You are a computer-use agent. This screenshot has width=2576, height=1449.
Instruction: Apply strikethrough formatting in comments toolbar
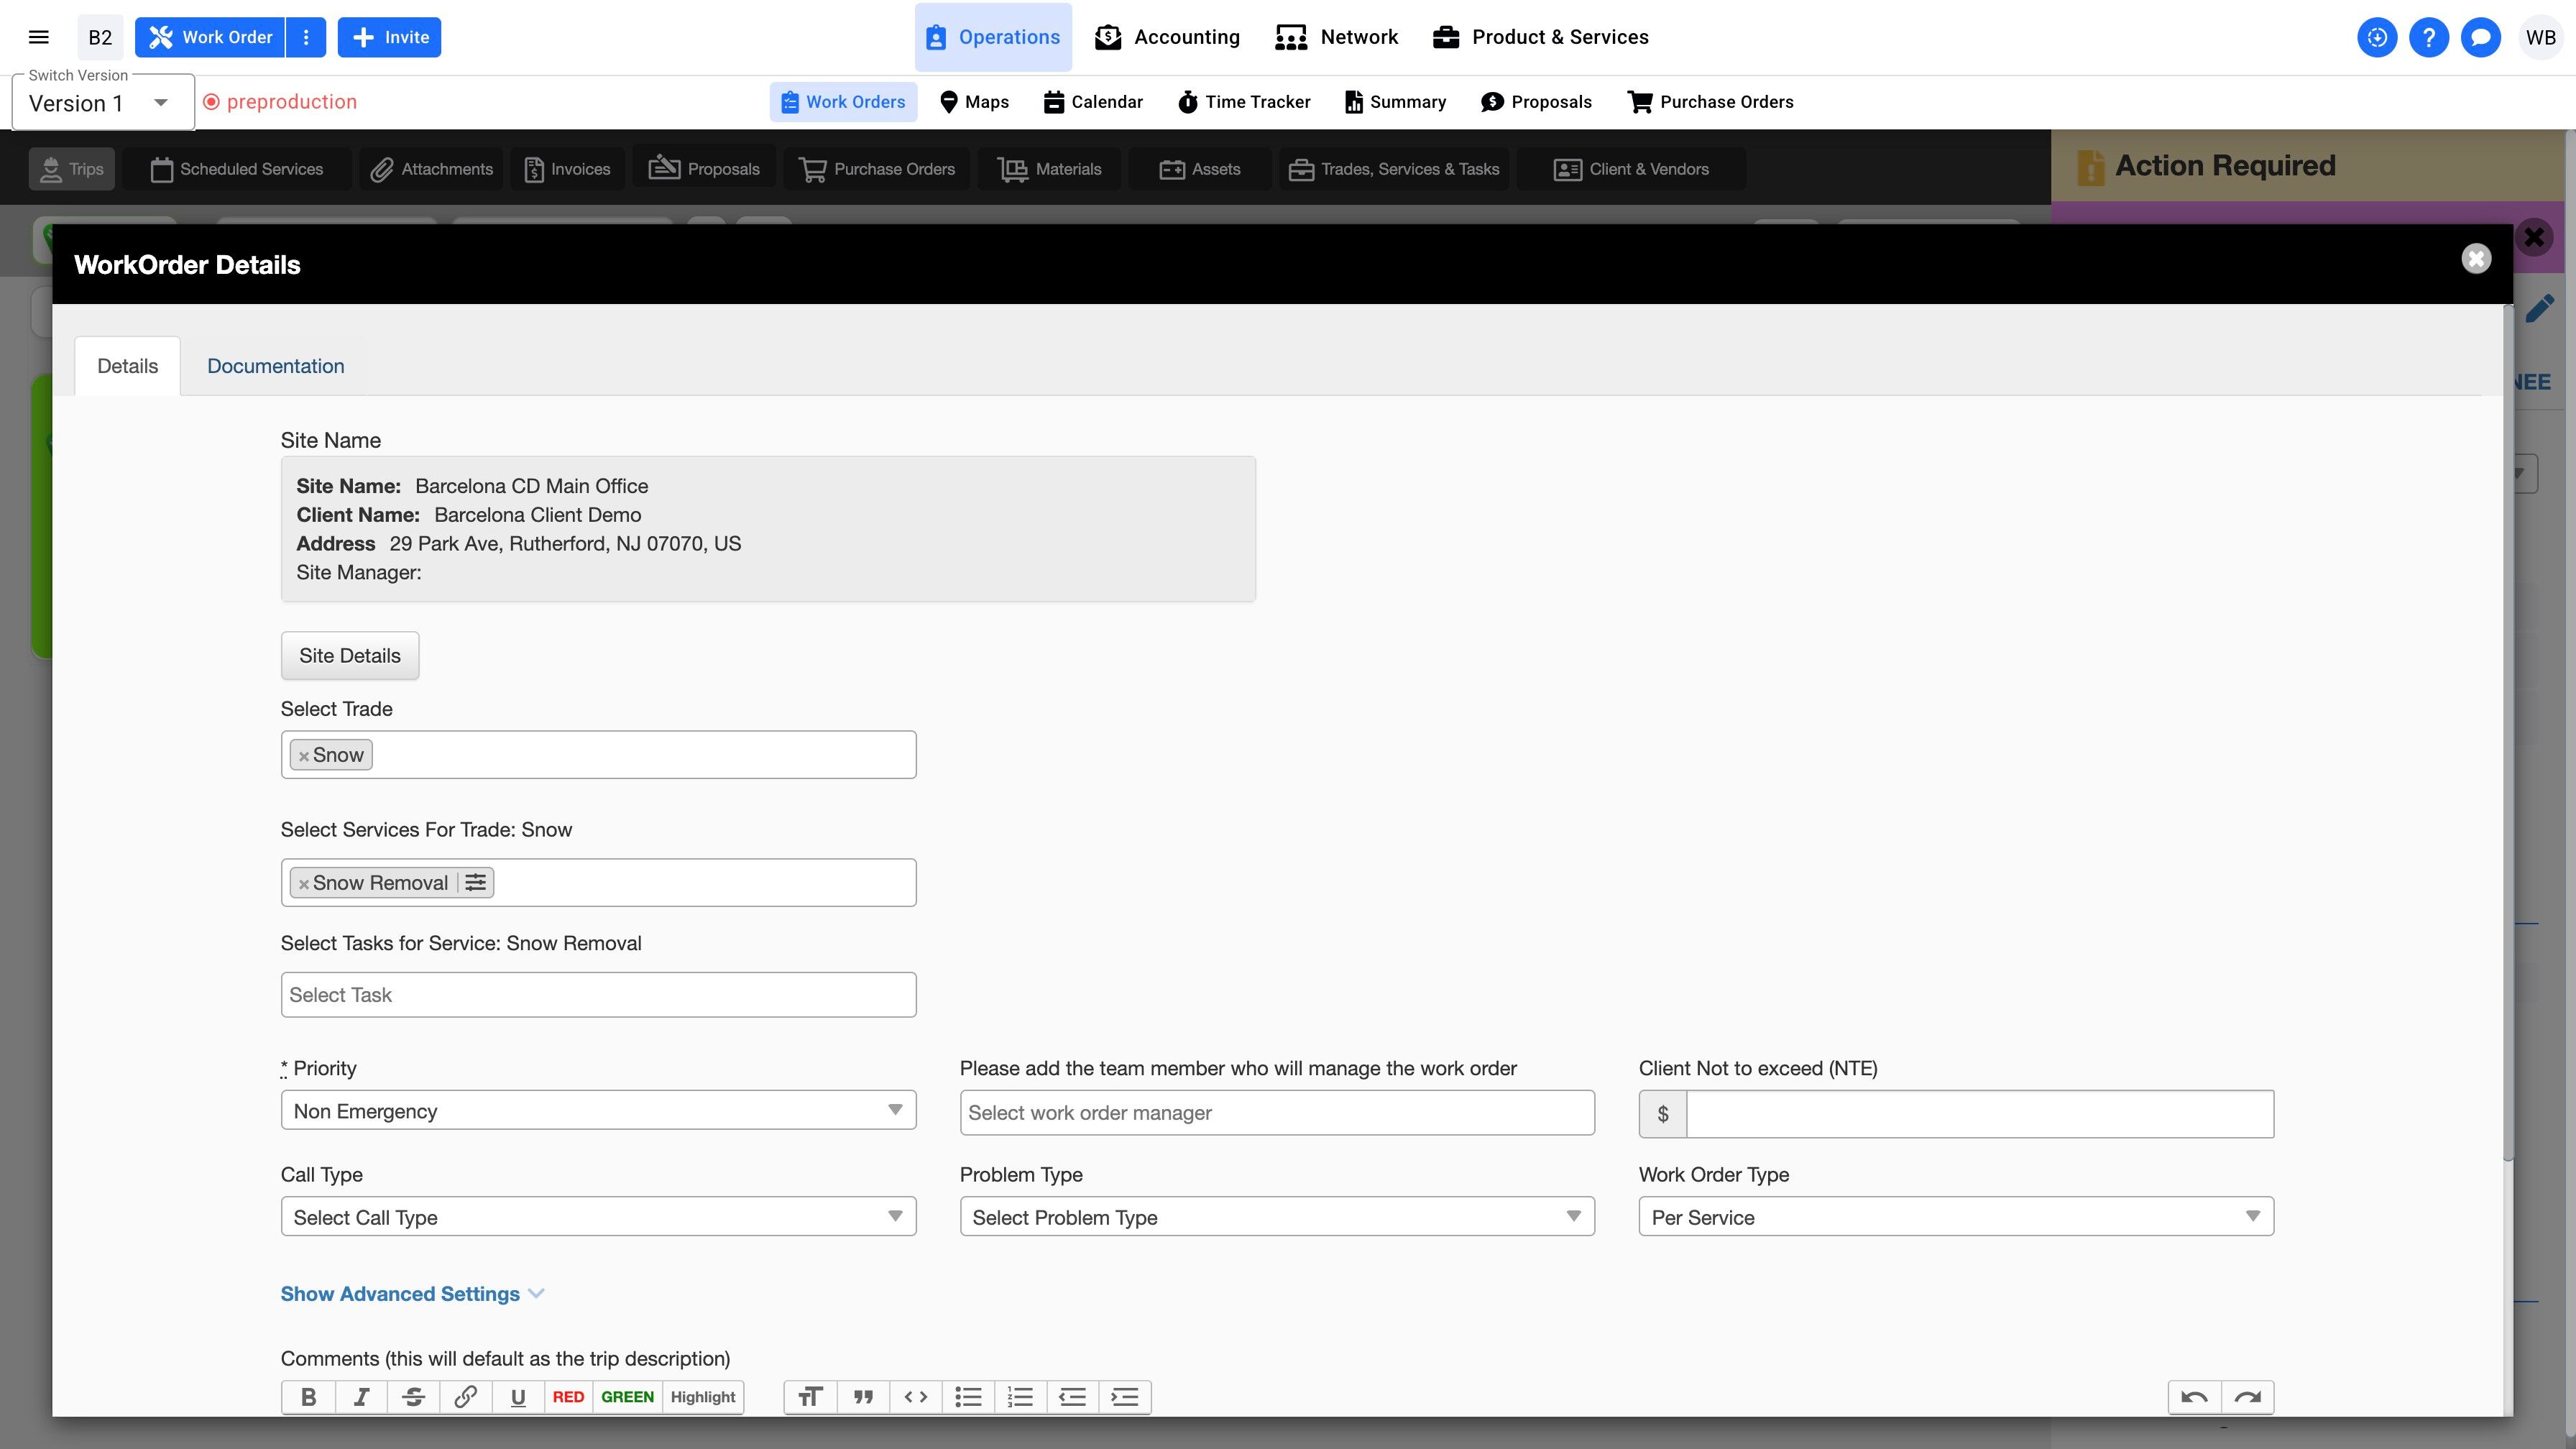tap(413, 1397)
